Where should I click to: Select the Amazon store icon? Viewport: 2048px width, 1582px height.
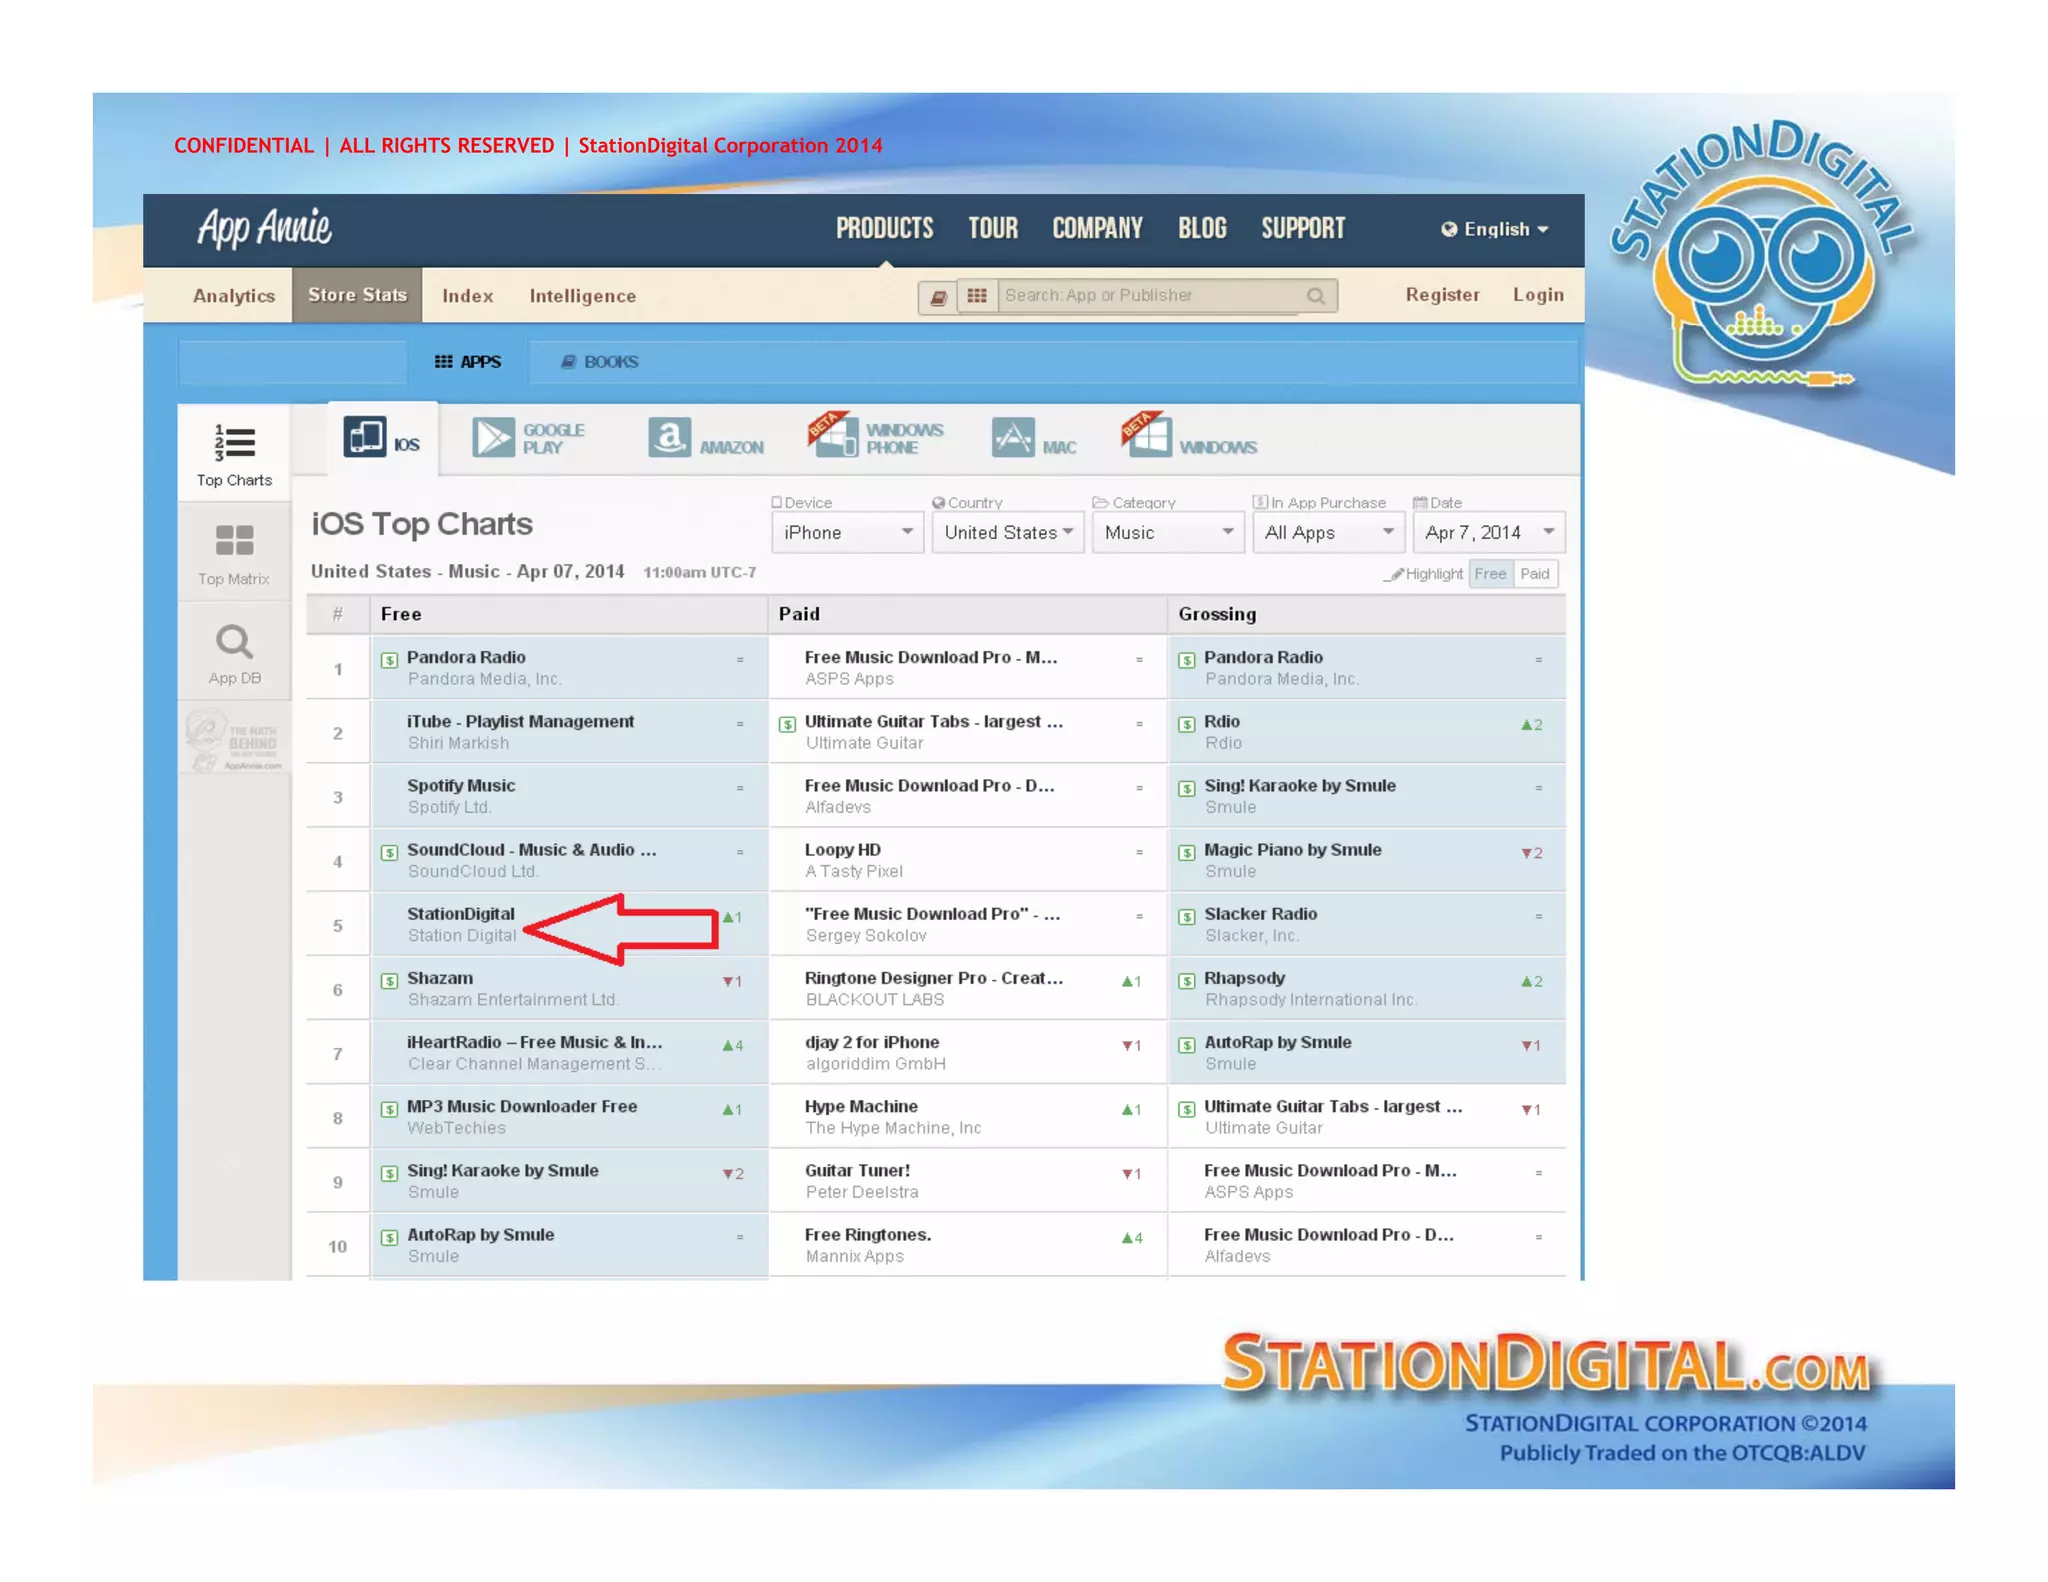click(x=669, y=437)
